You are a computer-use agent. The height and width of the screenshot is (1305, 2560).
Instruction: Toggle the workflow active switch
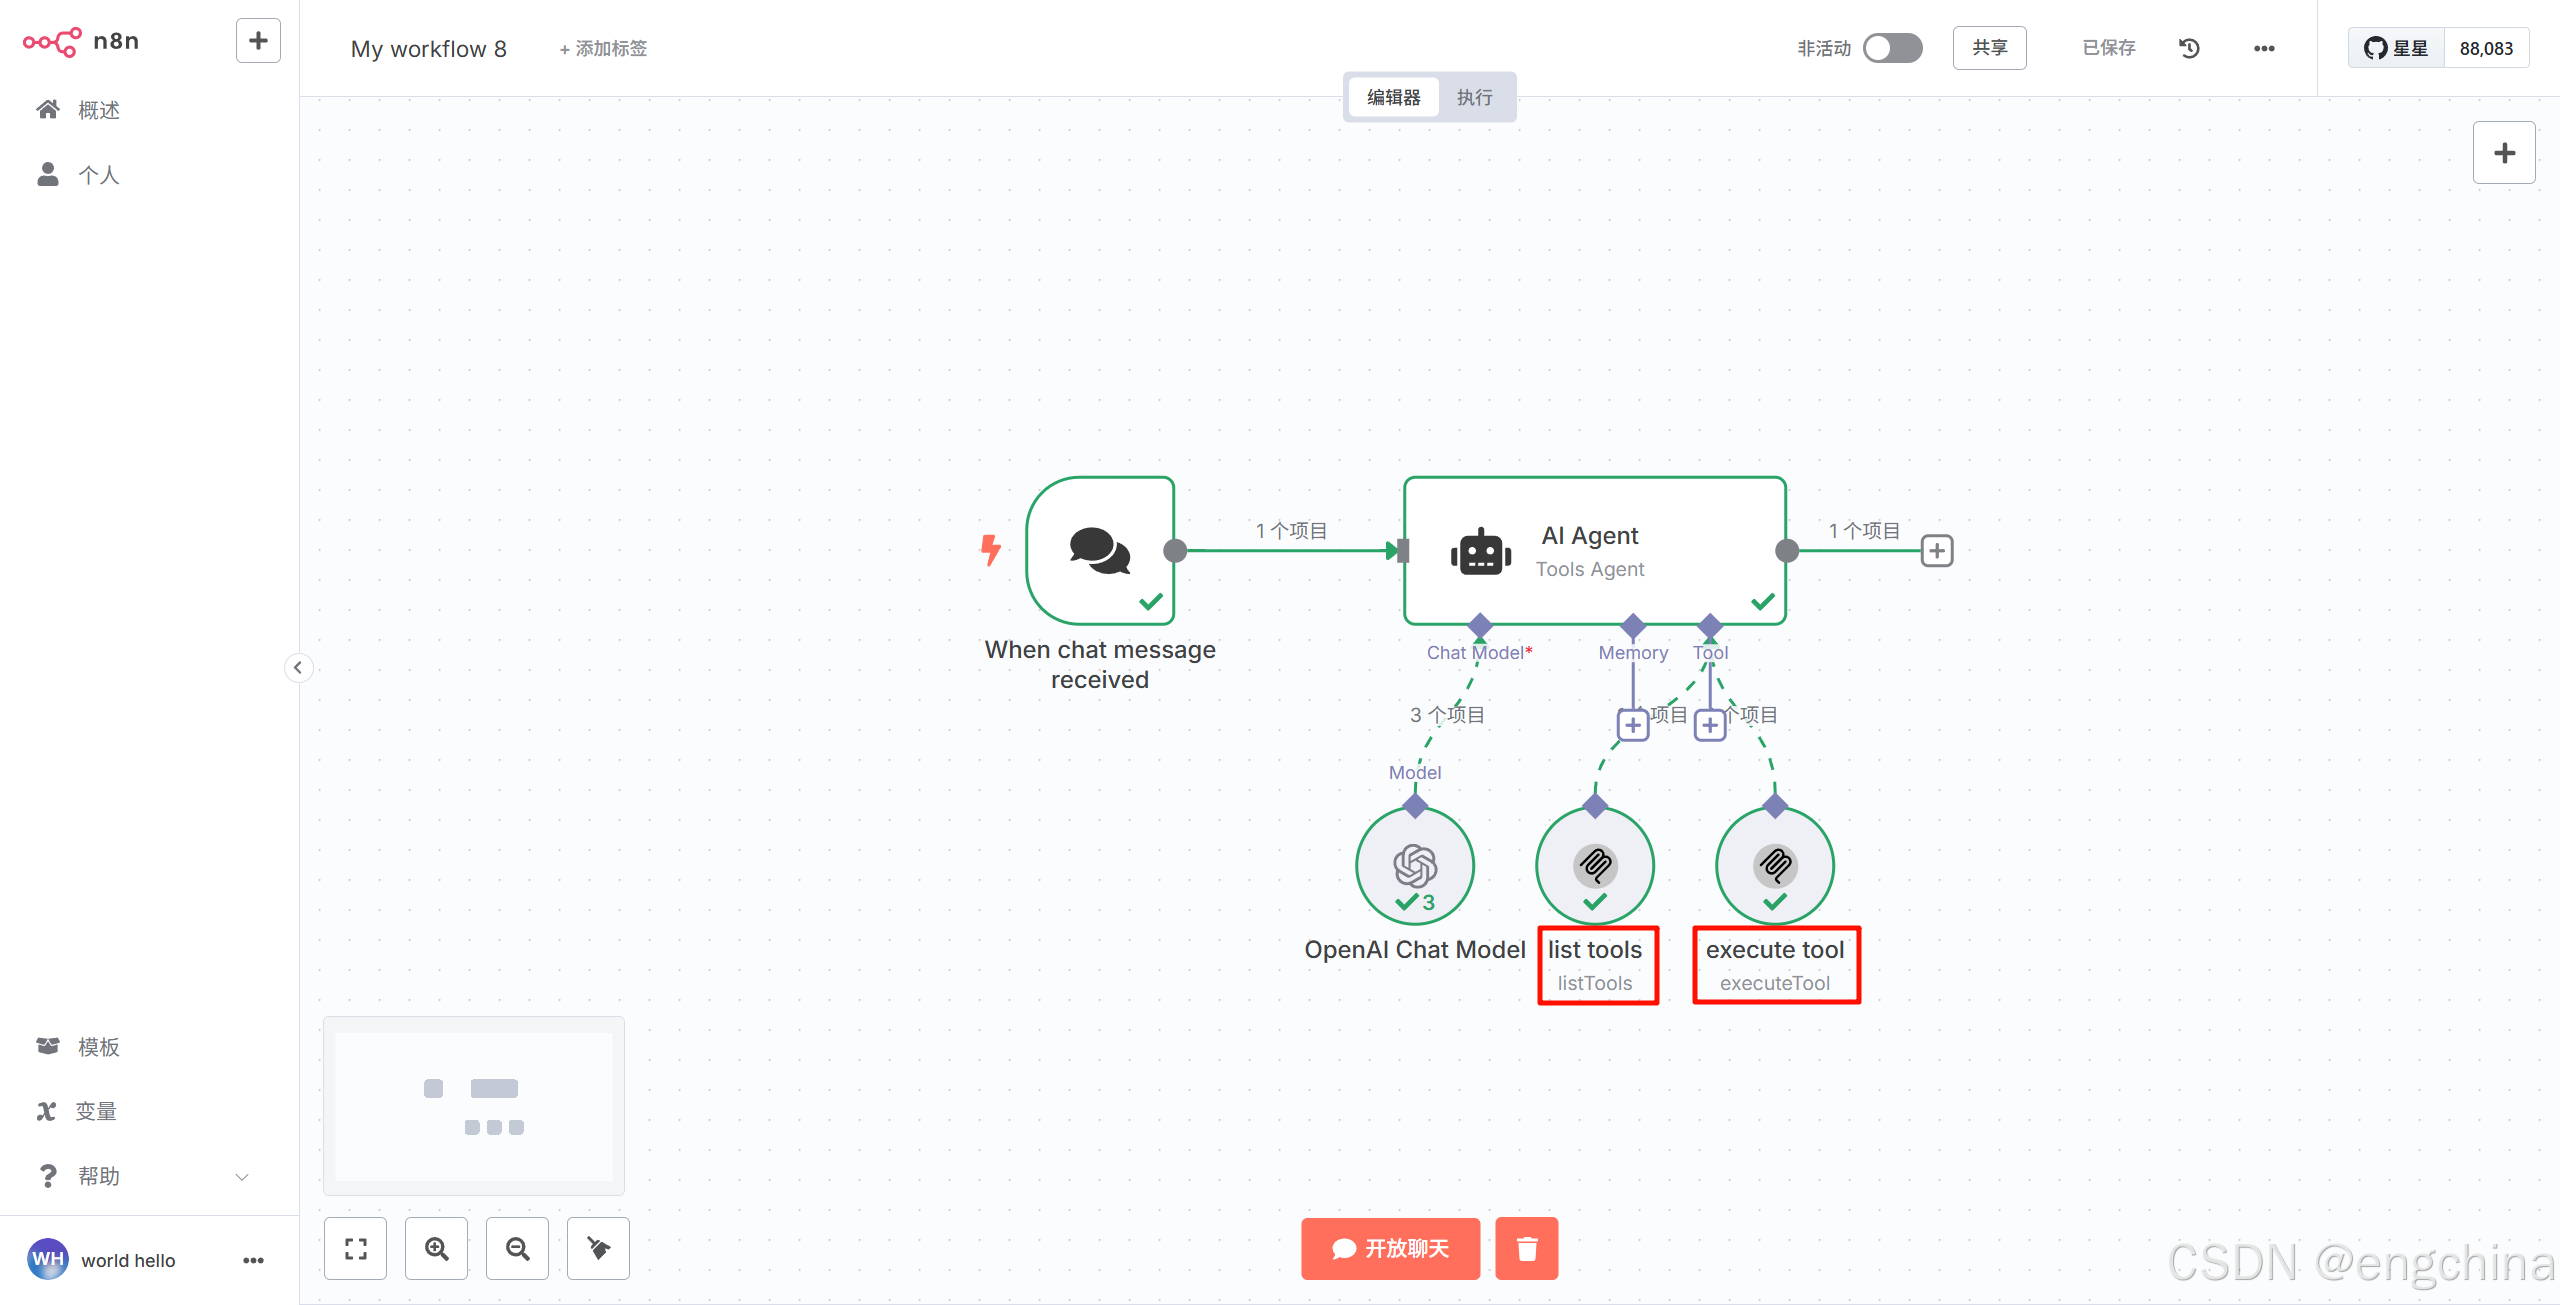tap(1892, 48)
